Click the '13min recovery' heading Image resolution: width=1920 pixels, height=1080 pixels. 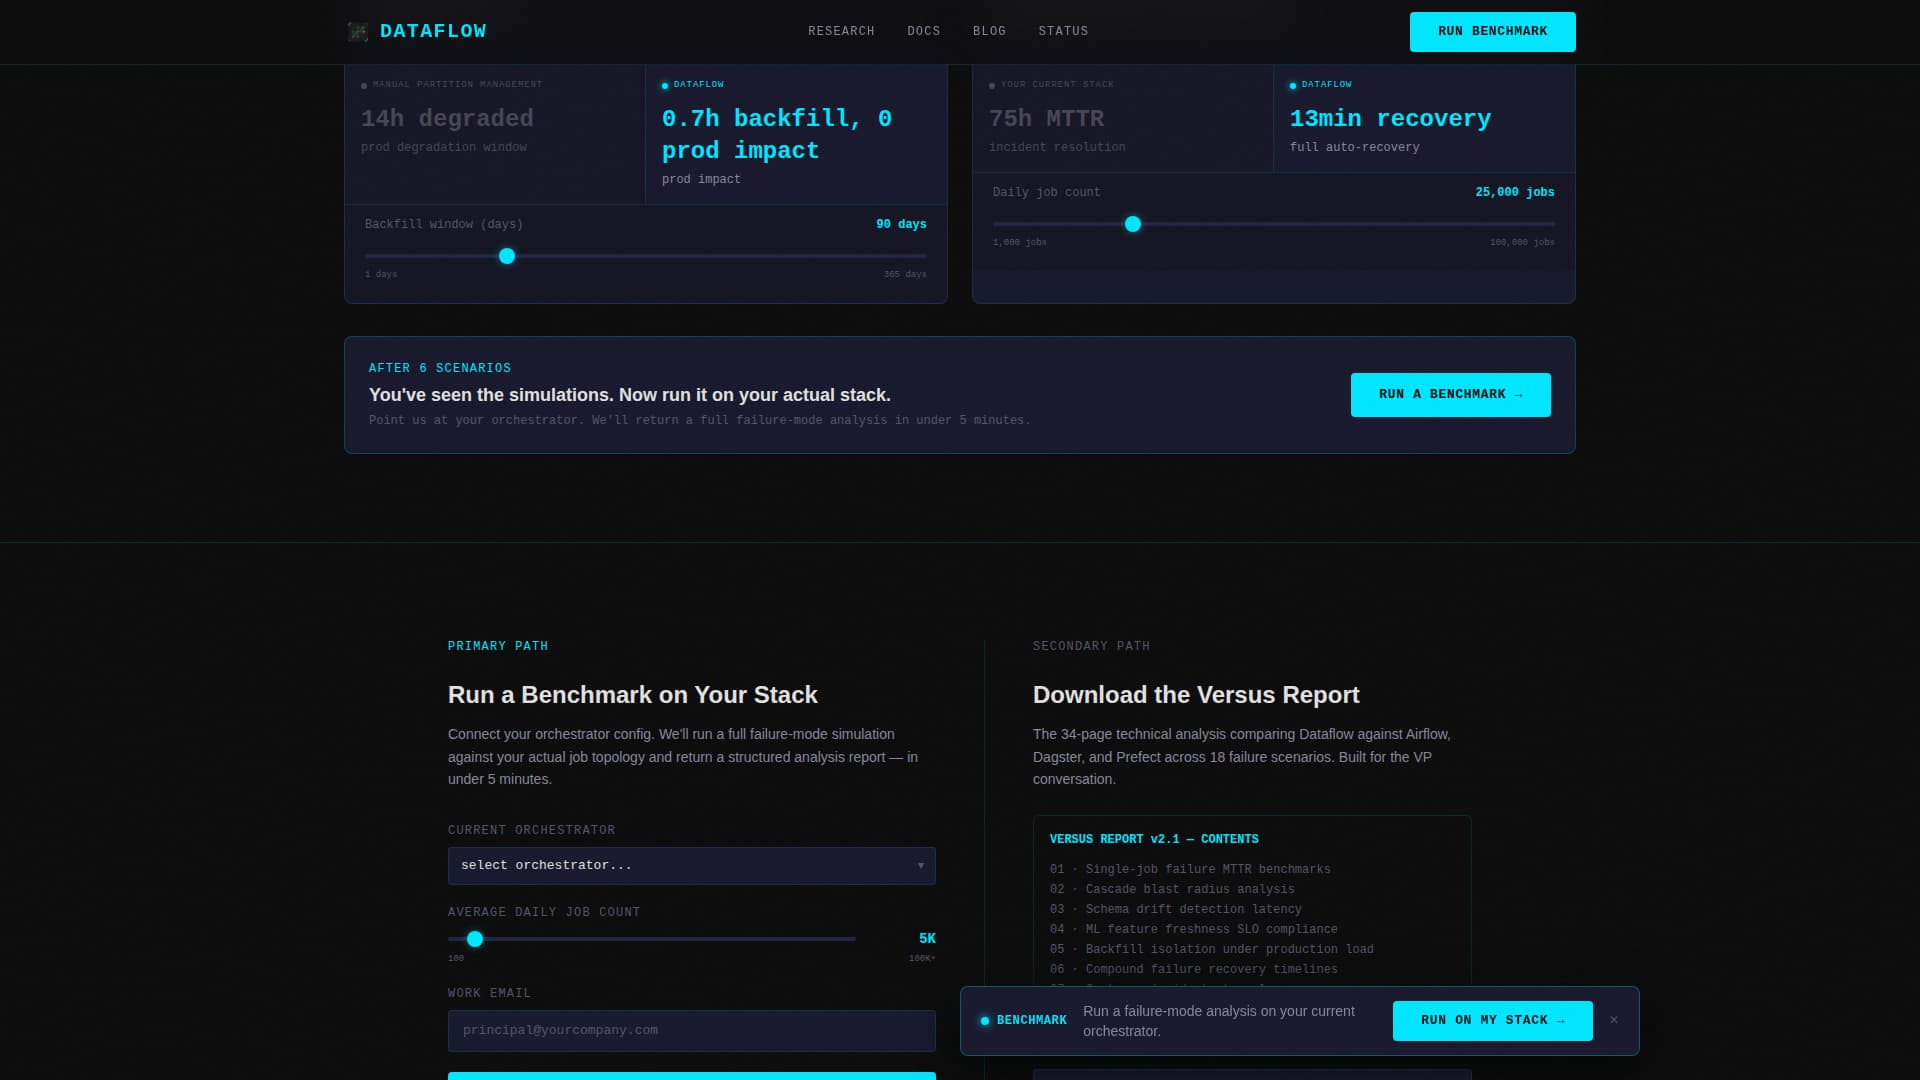click(x=1390, y=119)
